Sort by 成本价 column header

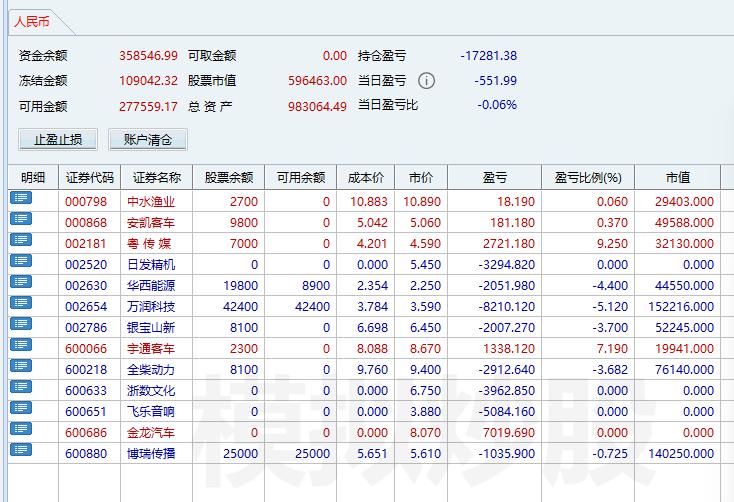pos(366,177)
